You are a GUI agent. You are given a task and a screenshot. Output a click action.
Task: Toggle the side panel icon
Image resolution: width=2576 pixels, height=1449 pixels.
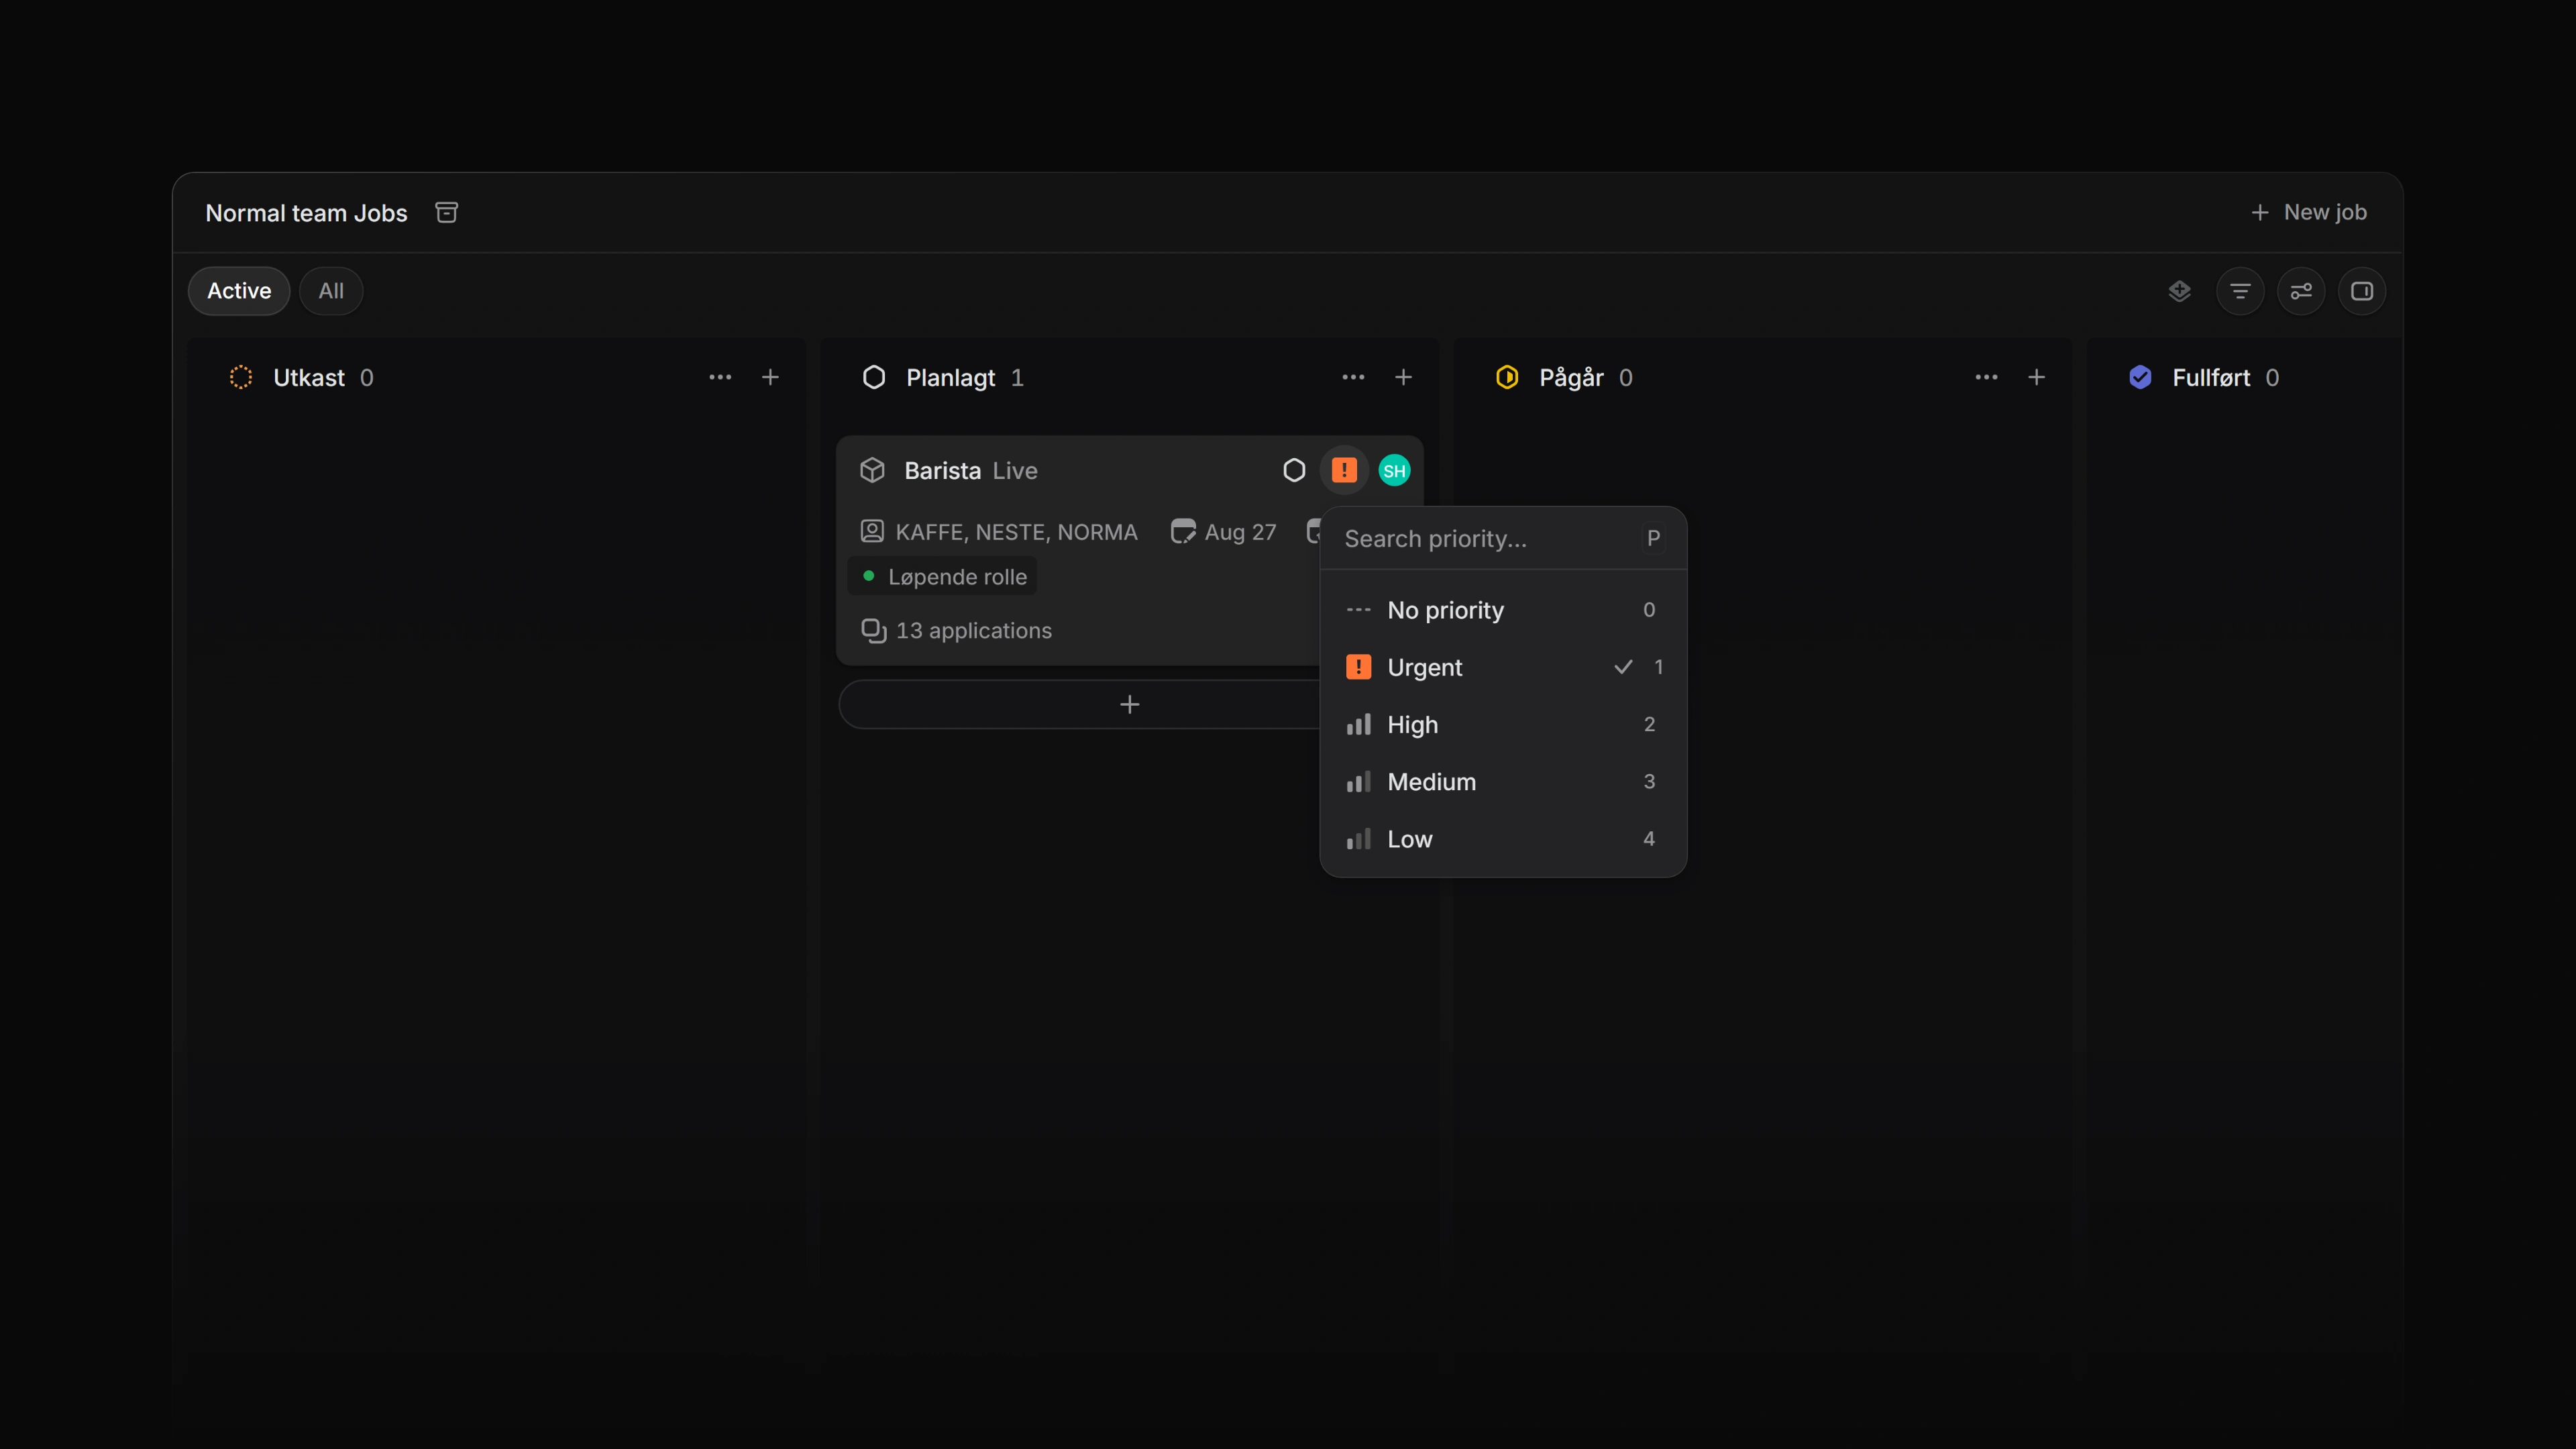tap(2362, 291)
